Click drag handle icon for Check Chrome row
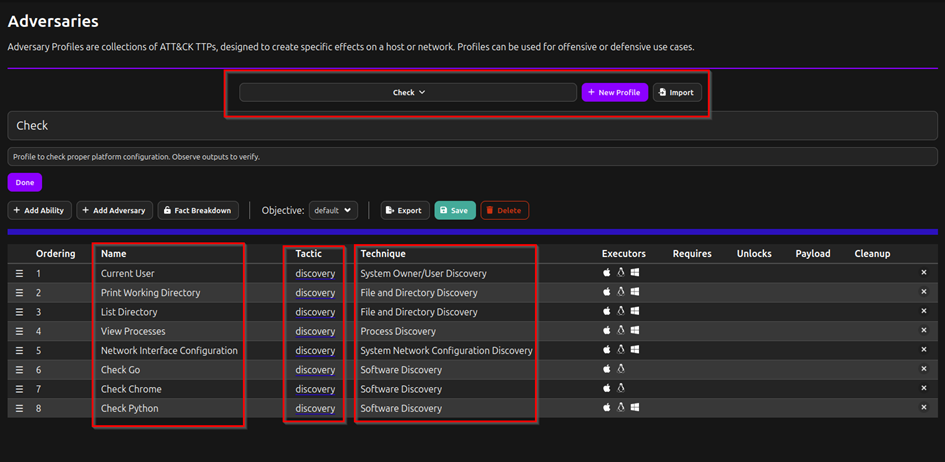The width and height of the screenshot is (945, 462). coord(18,389)
